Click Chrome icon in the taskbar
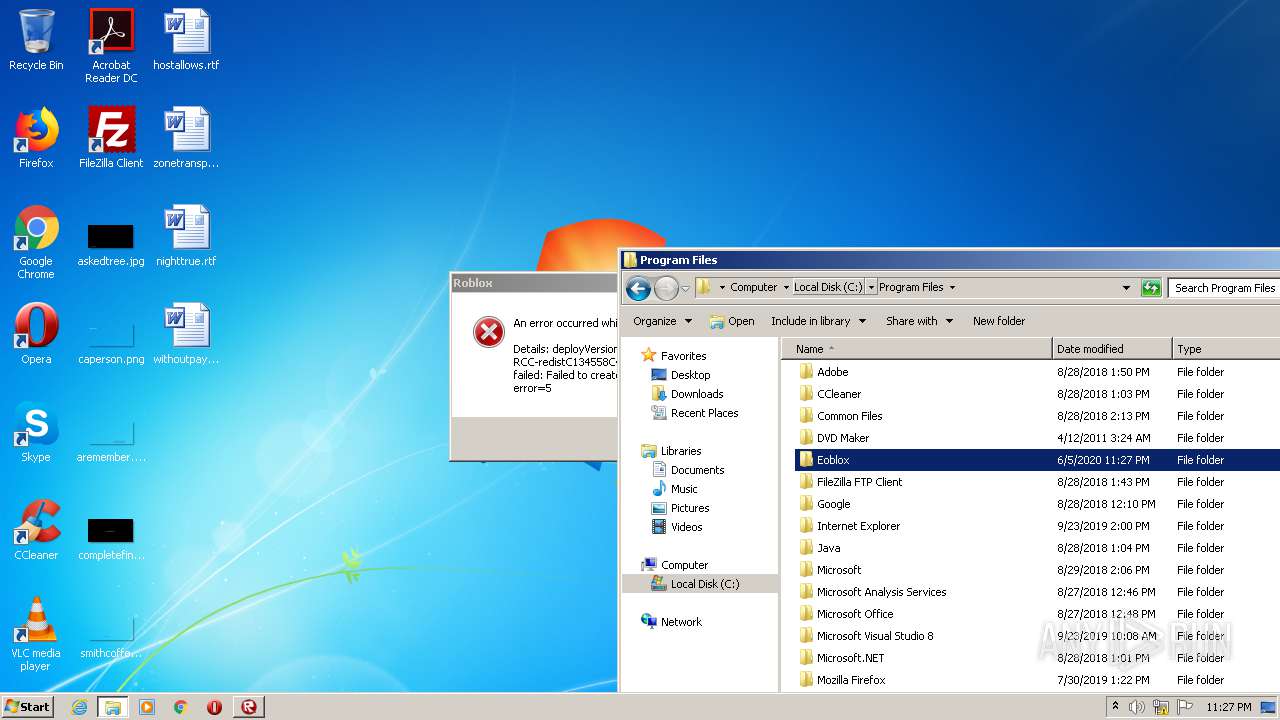 coord(181,707)
